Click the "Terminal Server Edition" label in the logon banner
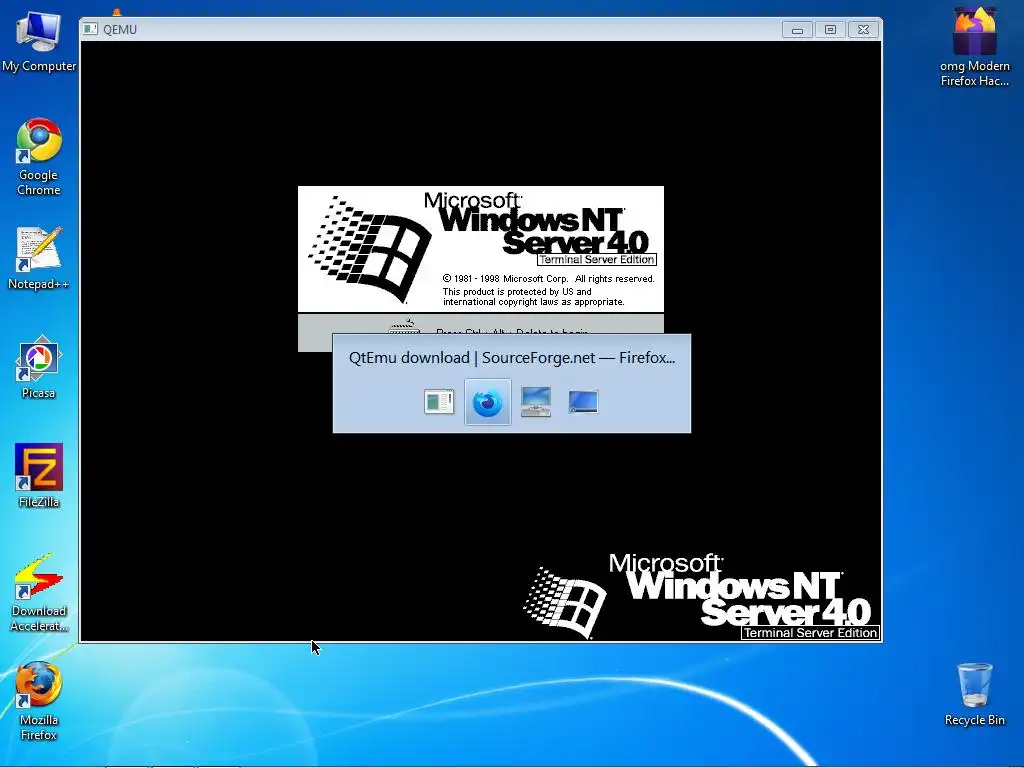1024x768 pixels. coord(596,259)
